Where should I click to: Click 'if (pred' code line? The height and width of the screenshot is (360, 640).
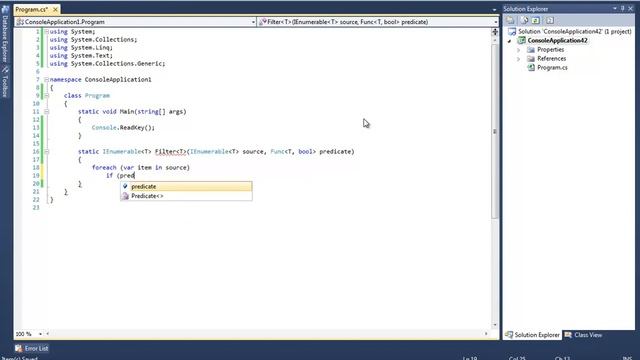tap(120, 176)
